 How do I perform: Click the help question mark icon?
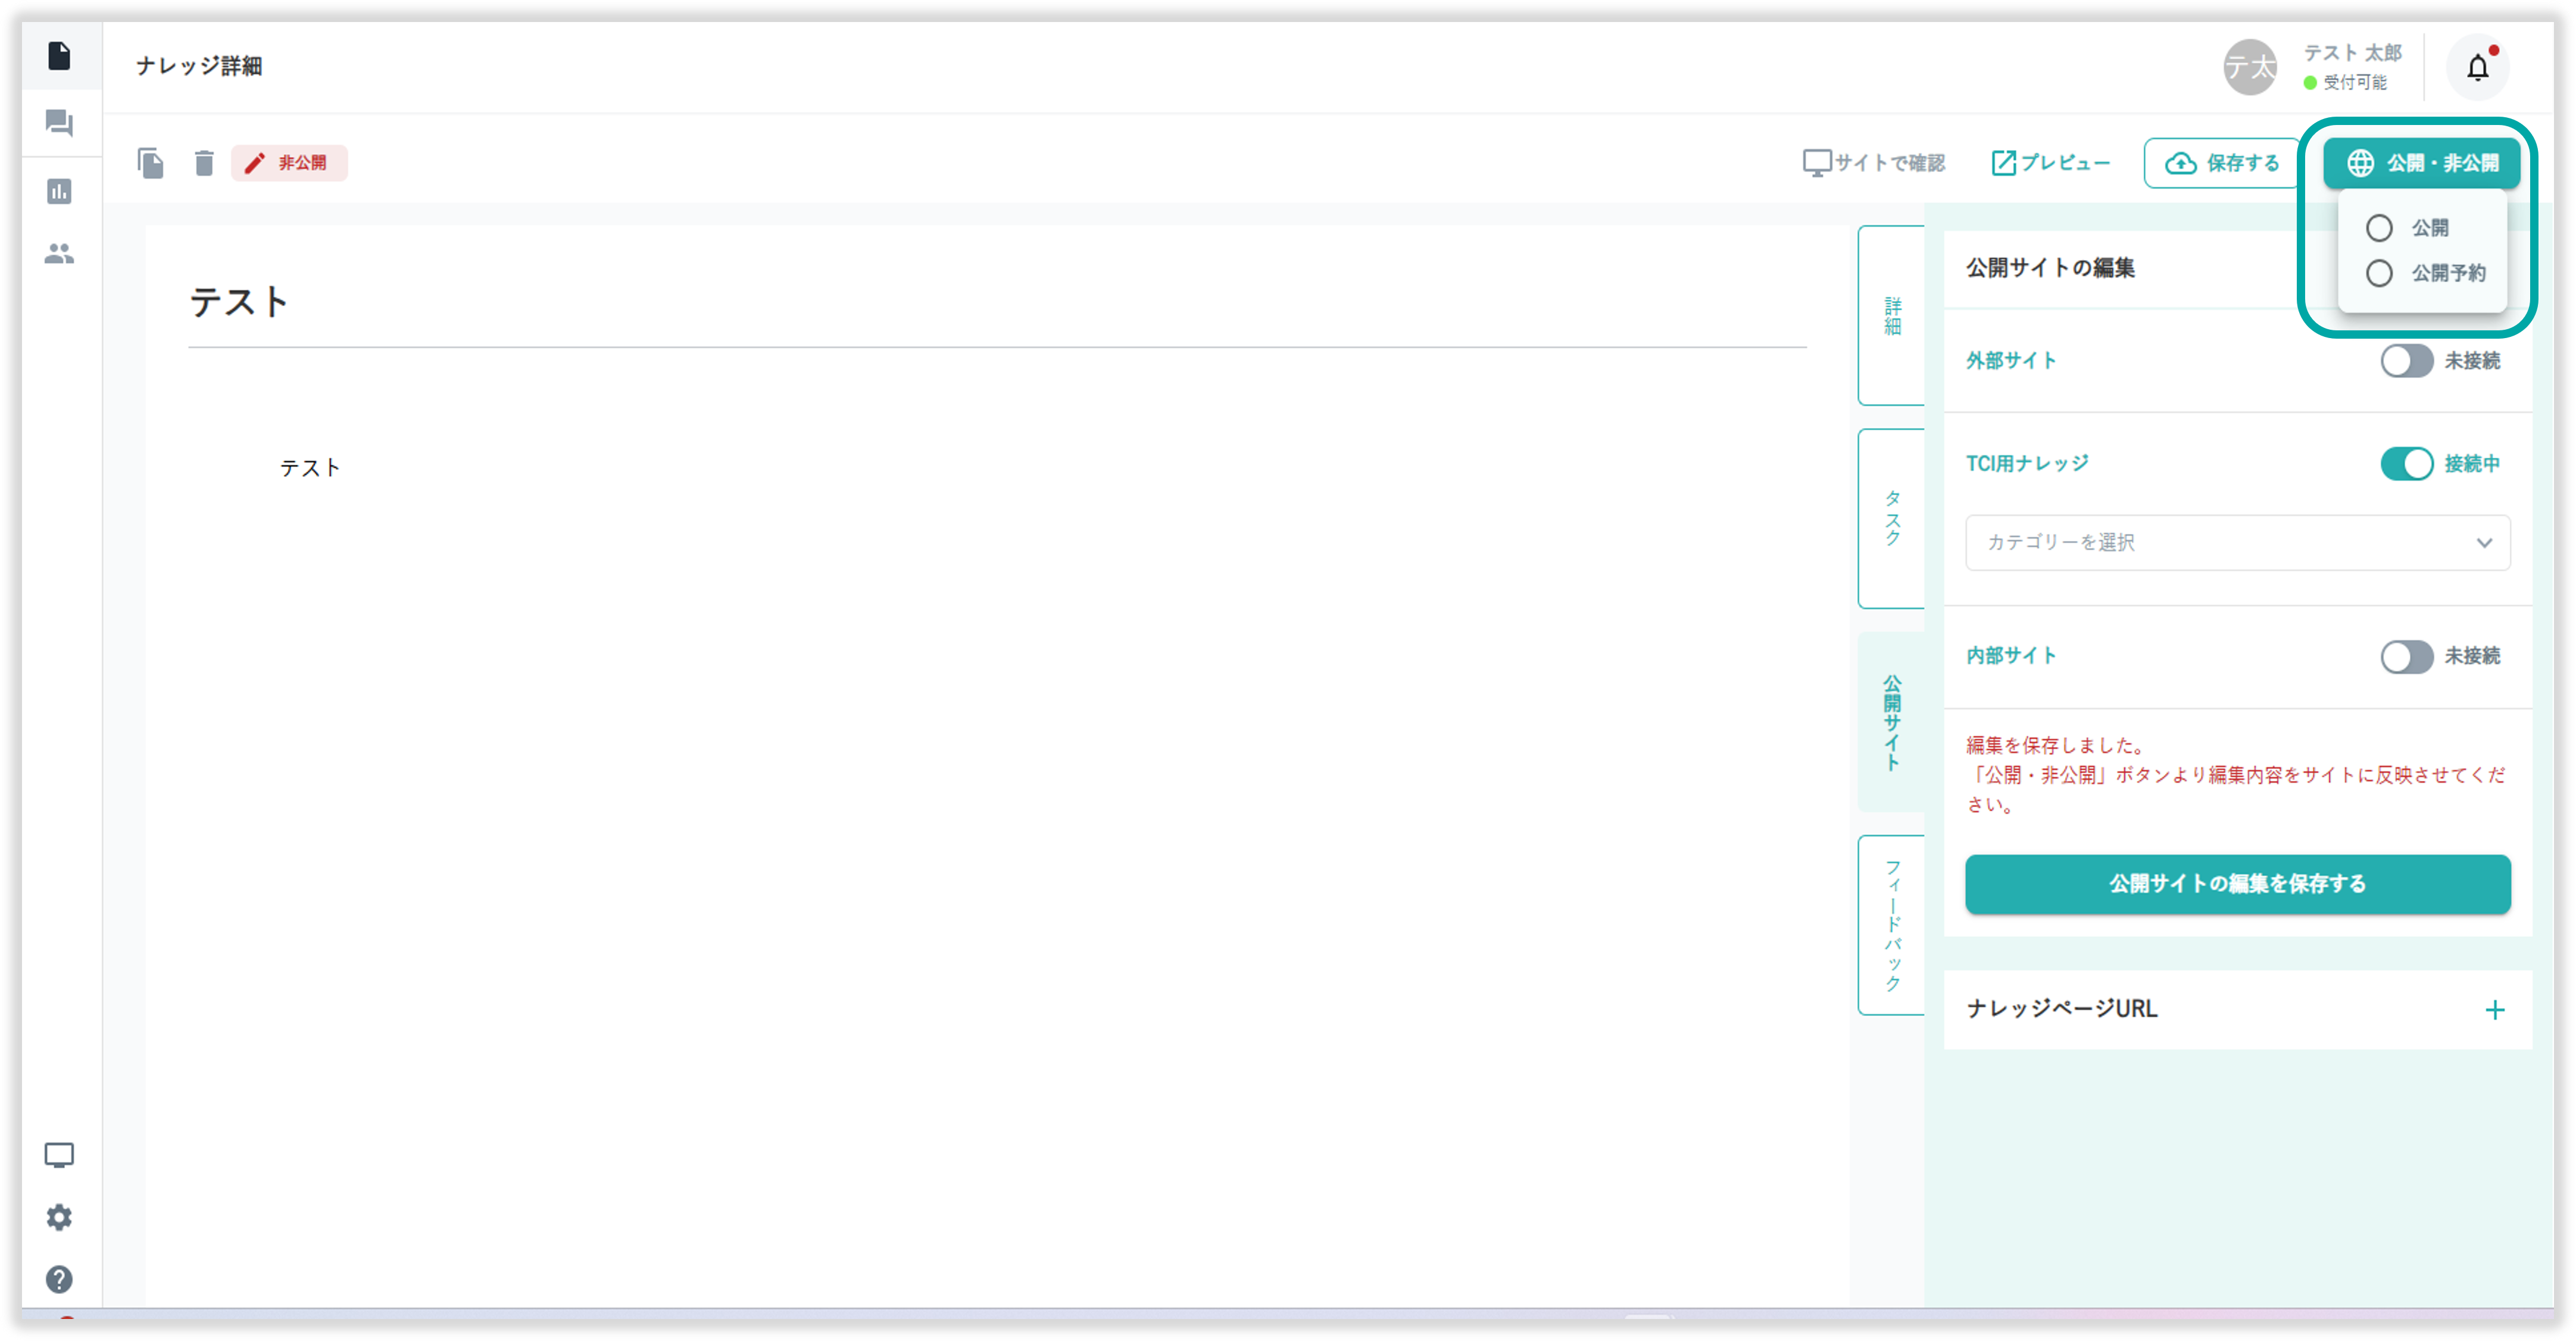point(59,1279)
